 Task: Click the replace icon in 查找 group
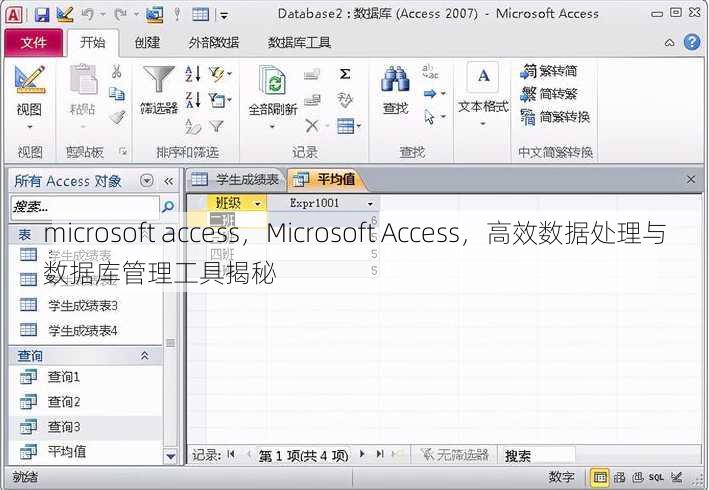click(x=430, y=71)
